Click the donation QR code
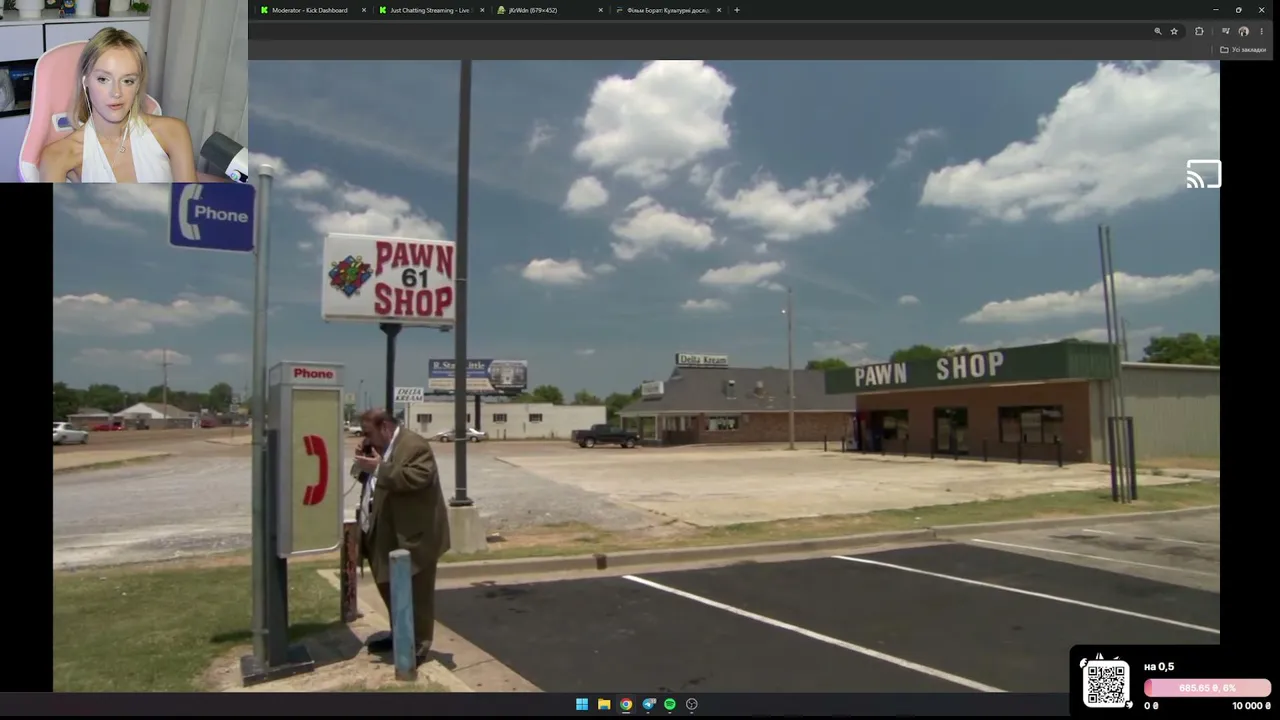Screen dimensions: 1280x720 pos(1106,683)
